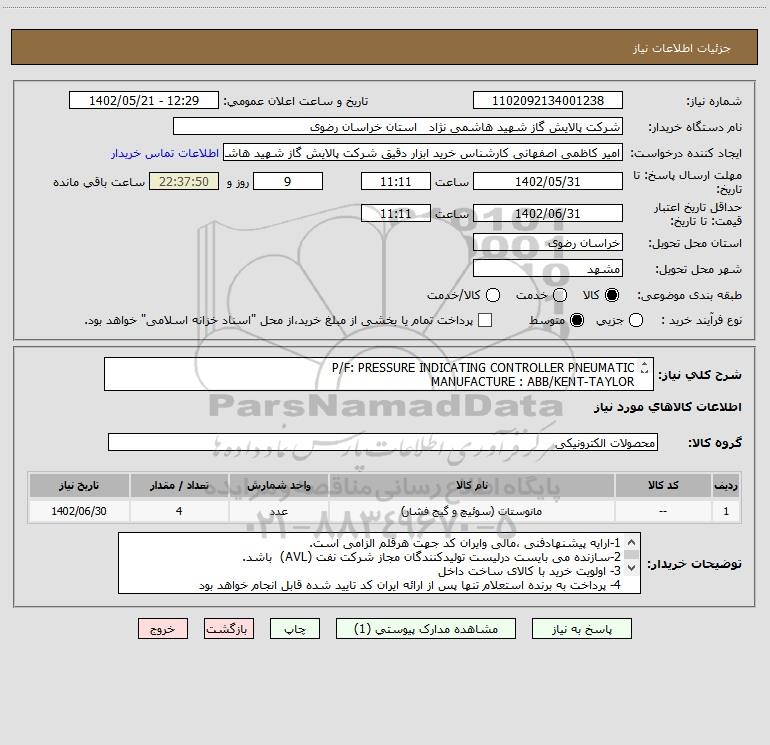Click the جزئیات اطلاعات نیاز header title
Viewport: 770px width, 745px height.
pos(682,48)
